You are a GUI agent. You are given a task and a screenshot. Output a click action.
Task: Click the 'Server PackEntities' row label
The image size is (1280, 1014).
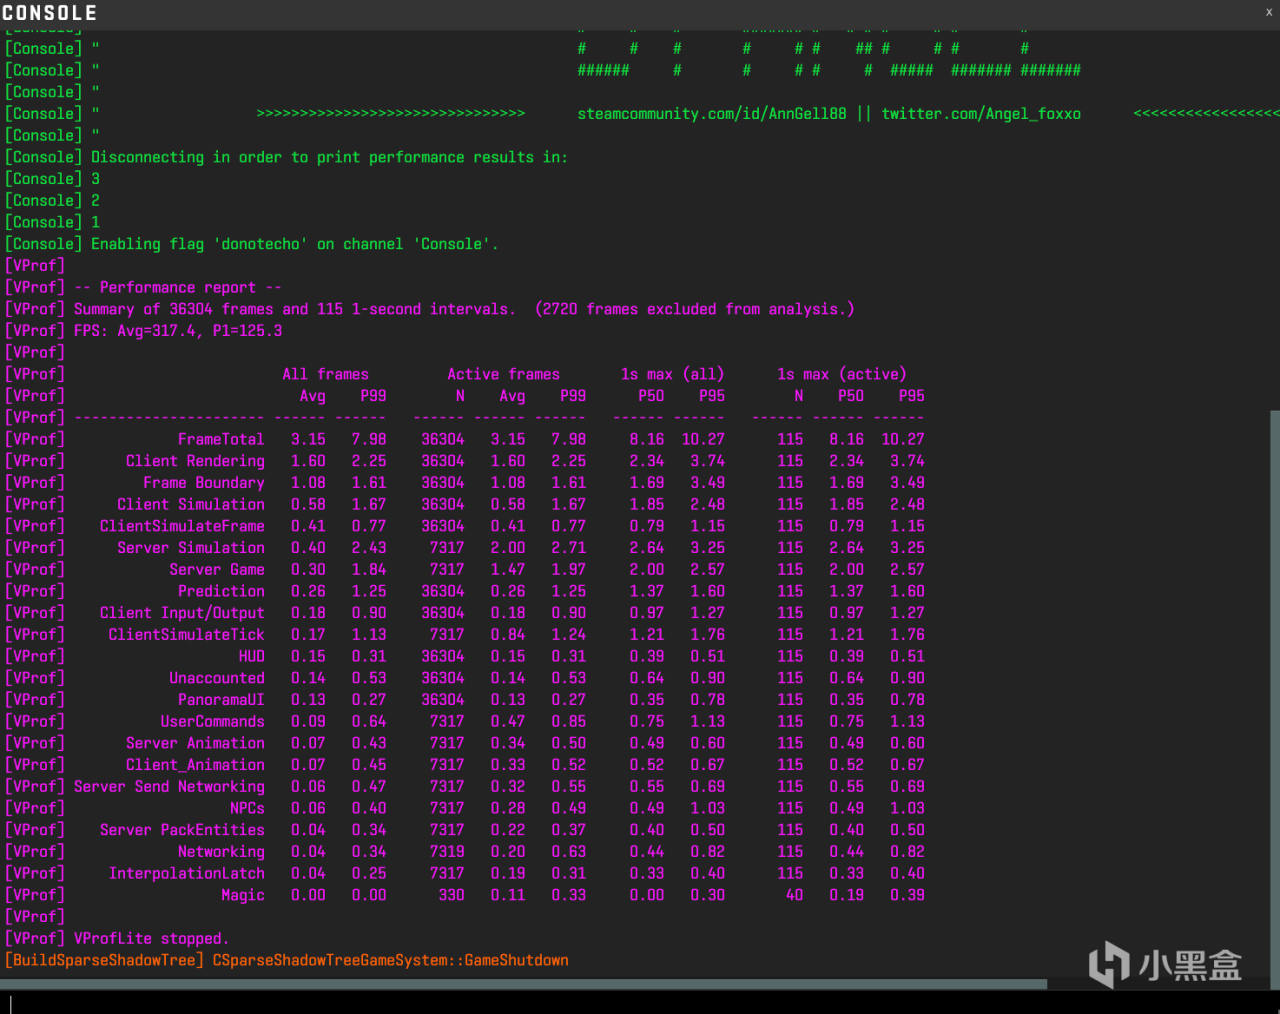point(182,830)
